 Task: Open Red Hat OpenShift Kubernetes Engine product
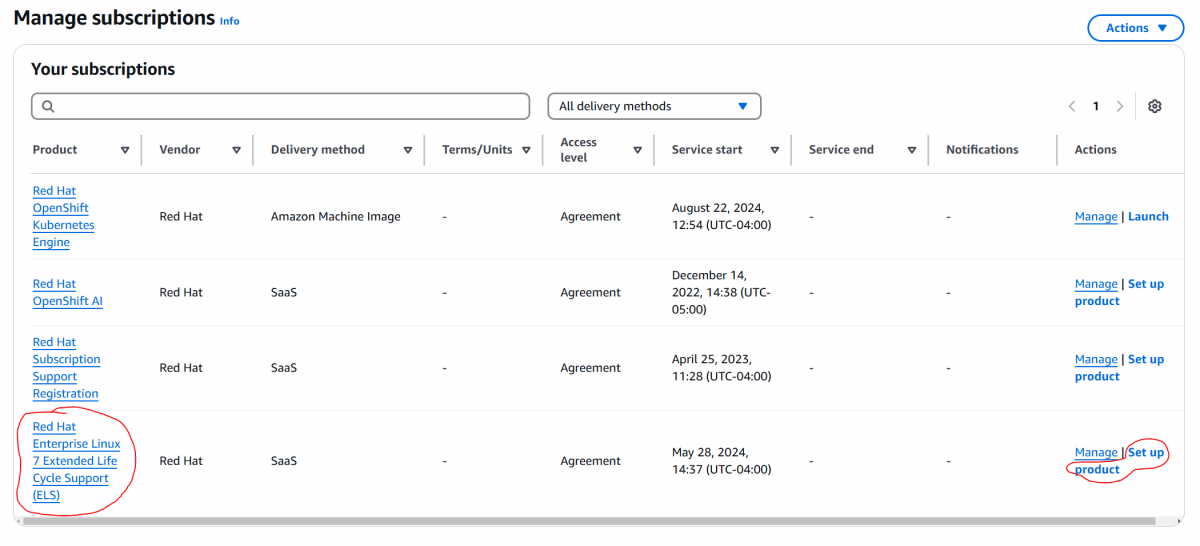point(61,216)
